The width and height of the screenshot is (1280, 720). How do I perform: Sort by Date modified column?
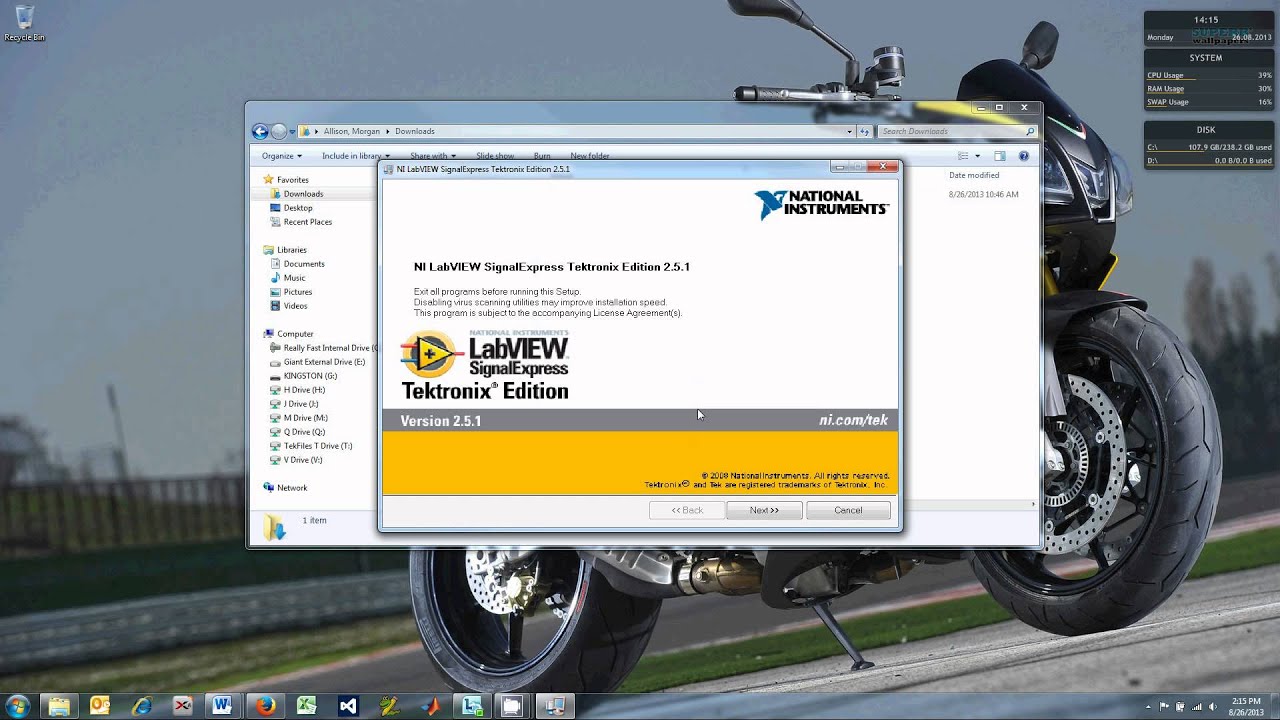[973, 175]
